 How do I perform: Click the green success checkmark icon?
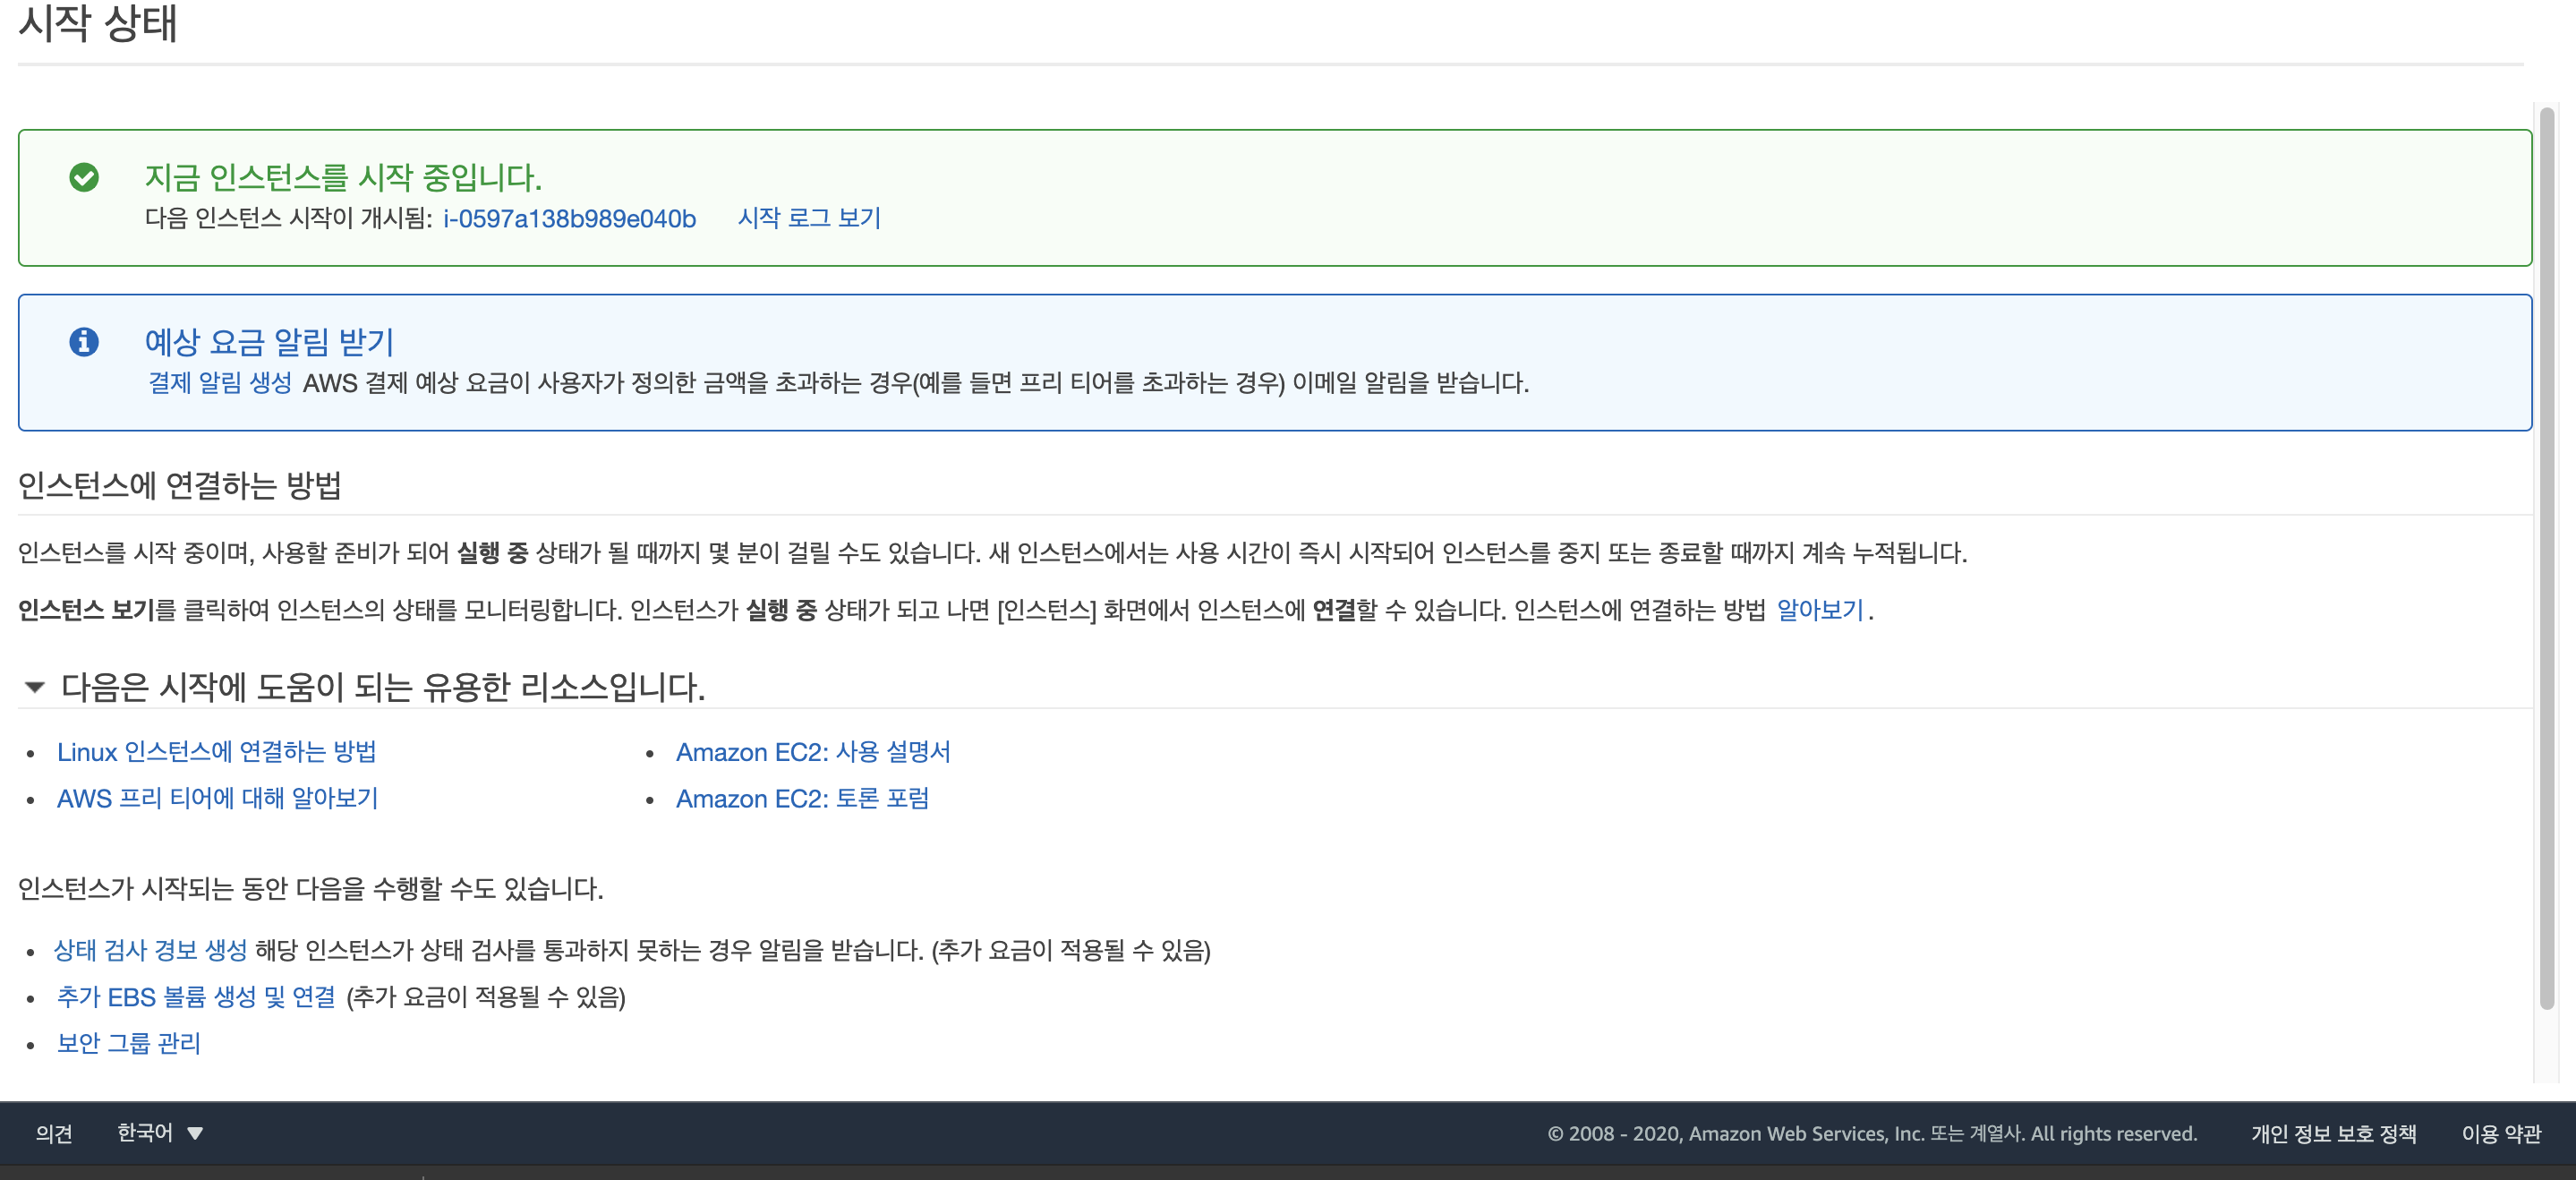[x=84, y=178]
